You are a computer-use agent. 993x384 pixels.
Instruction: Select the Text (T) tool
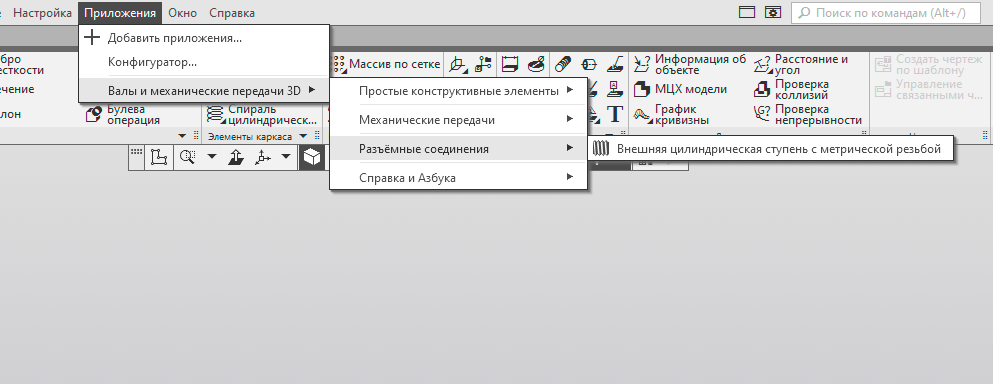[x=615, y=114]
